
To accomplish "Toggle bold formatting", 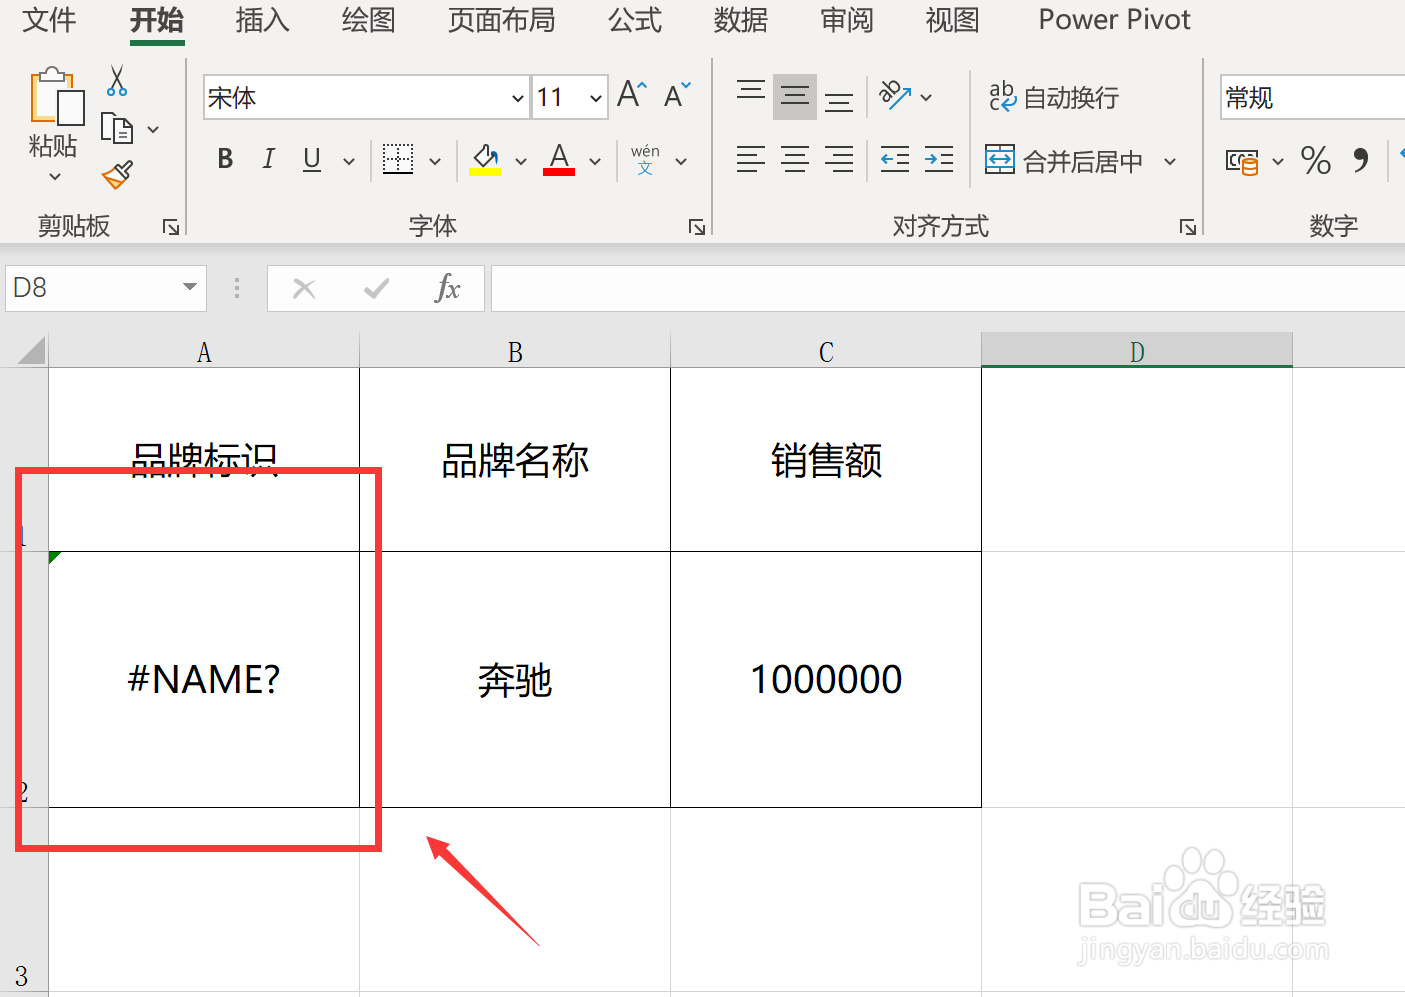I will coord(224,158).
